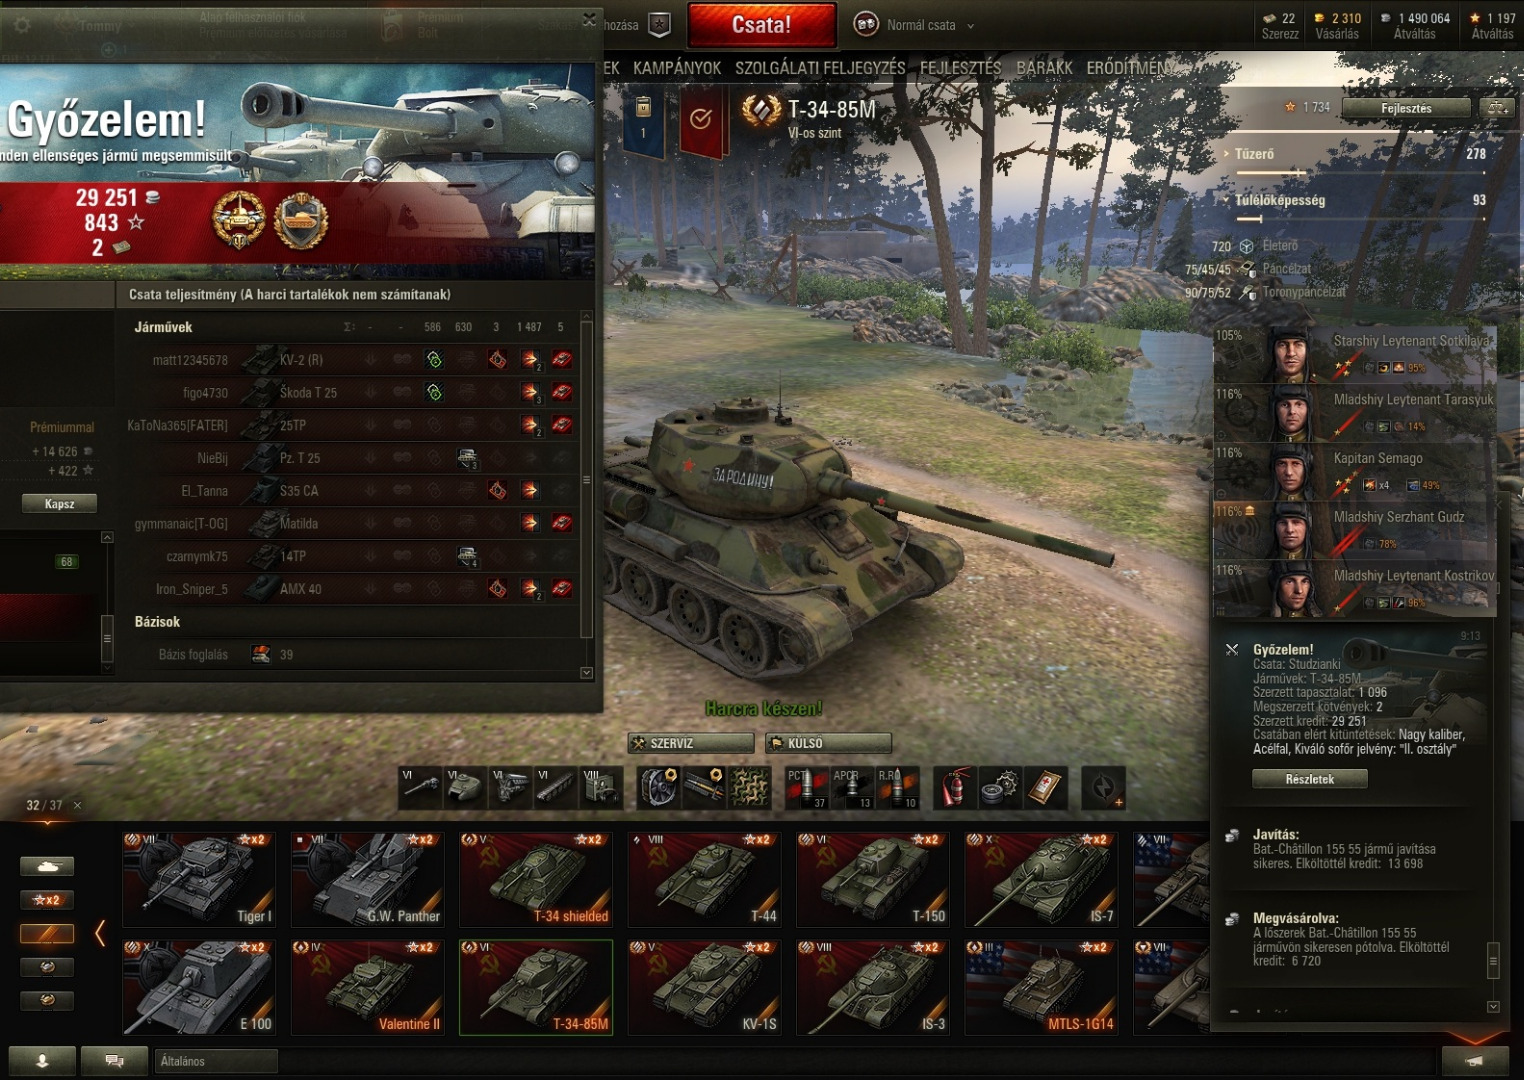
Task: Toggle the x2 bonus carousel filter
Action: coord(47,900)
